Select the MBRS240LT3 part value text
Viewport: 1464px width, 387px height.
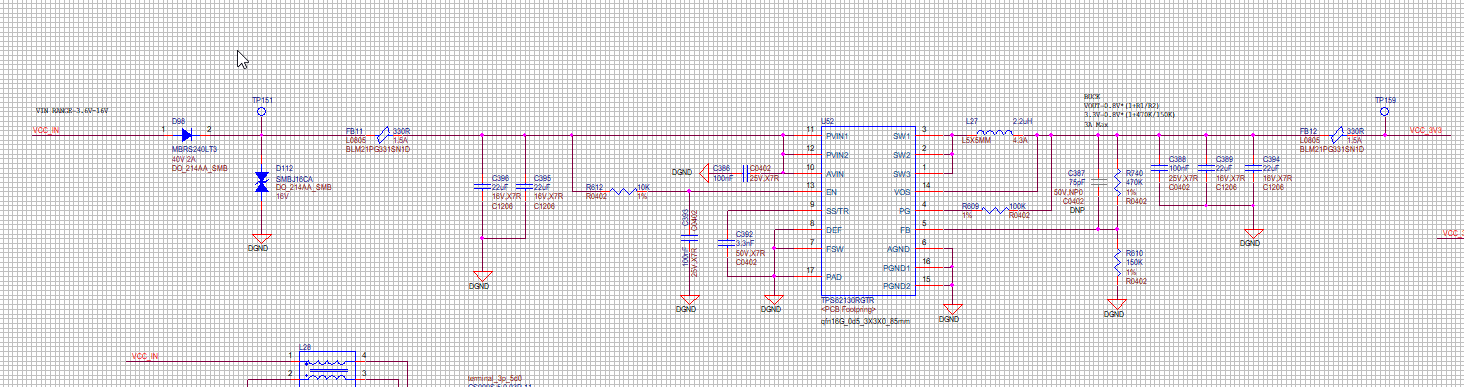[194, 149]
